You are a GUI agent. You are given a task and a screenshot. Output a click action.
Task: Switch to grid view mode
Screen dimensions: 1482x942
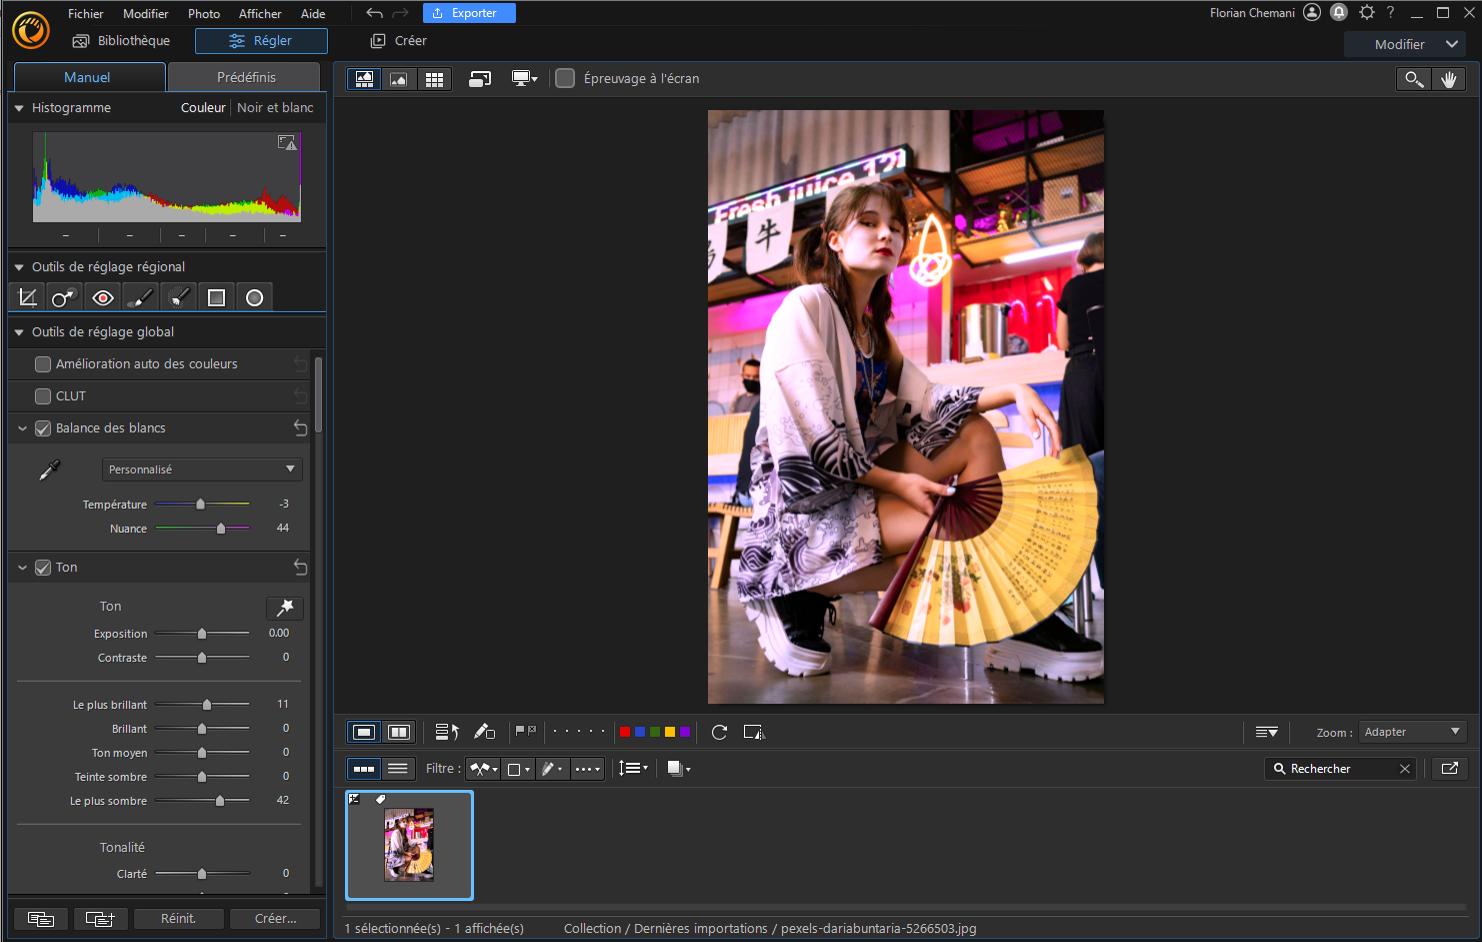(x=435, y=78)
